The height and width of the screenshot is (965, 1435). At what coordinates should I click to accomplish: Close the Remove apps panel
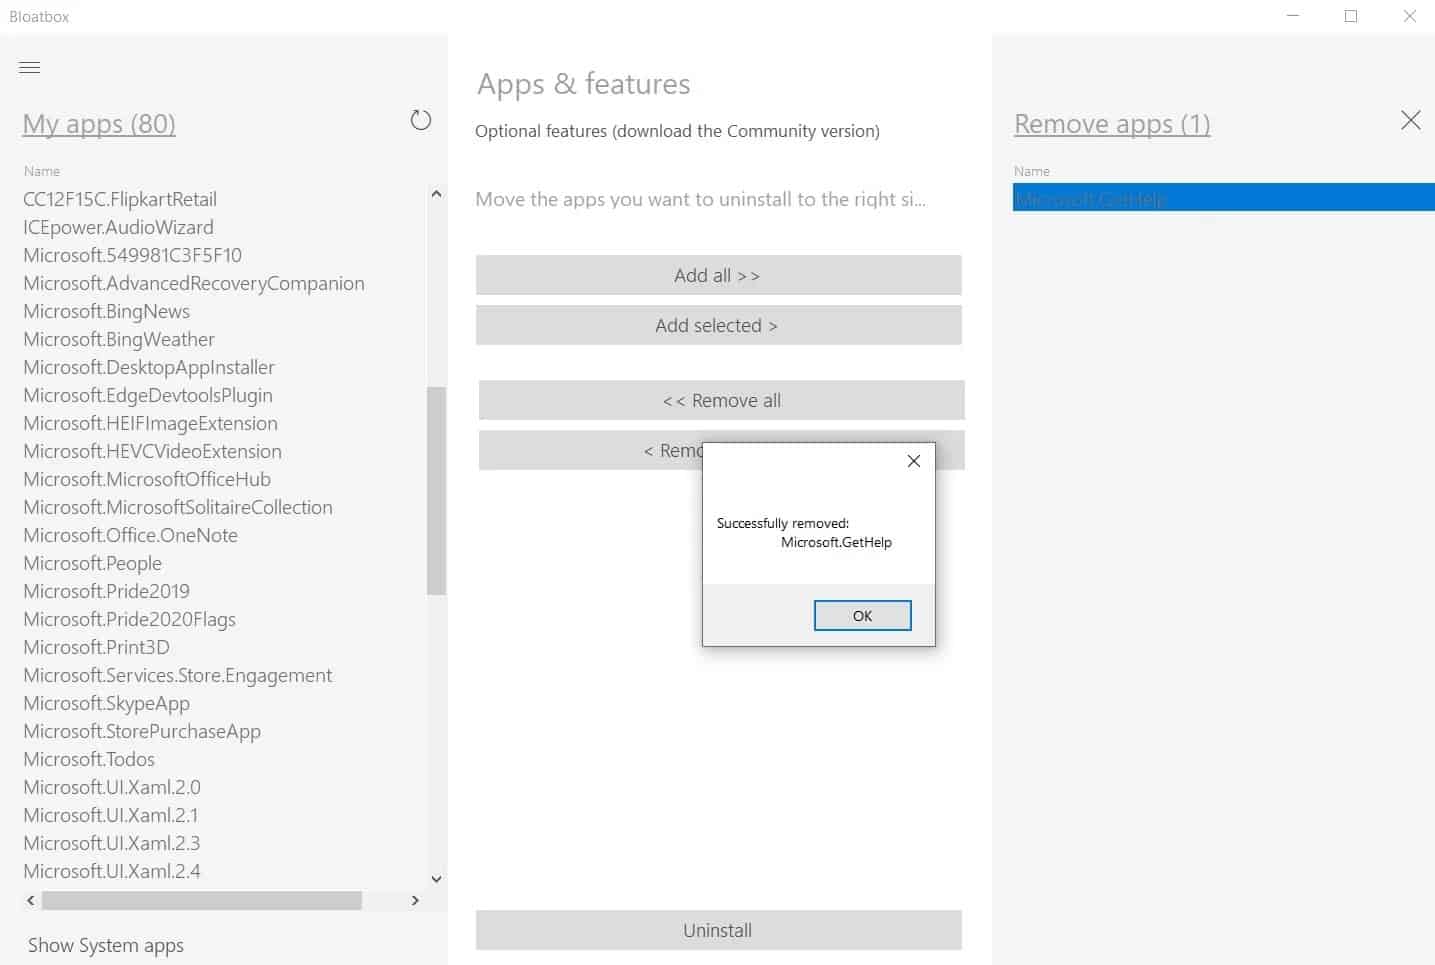point(1410,120)
